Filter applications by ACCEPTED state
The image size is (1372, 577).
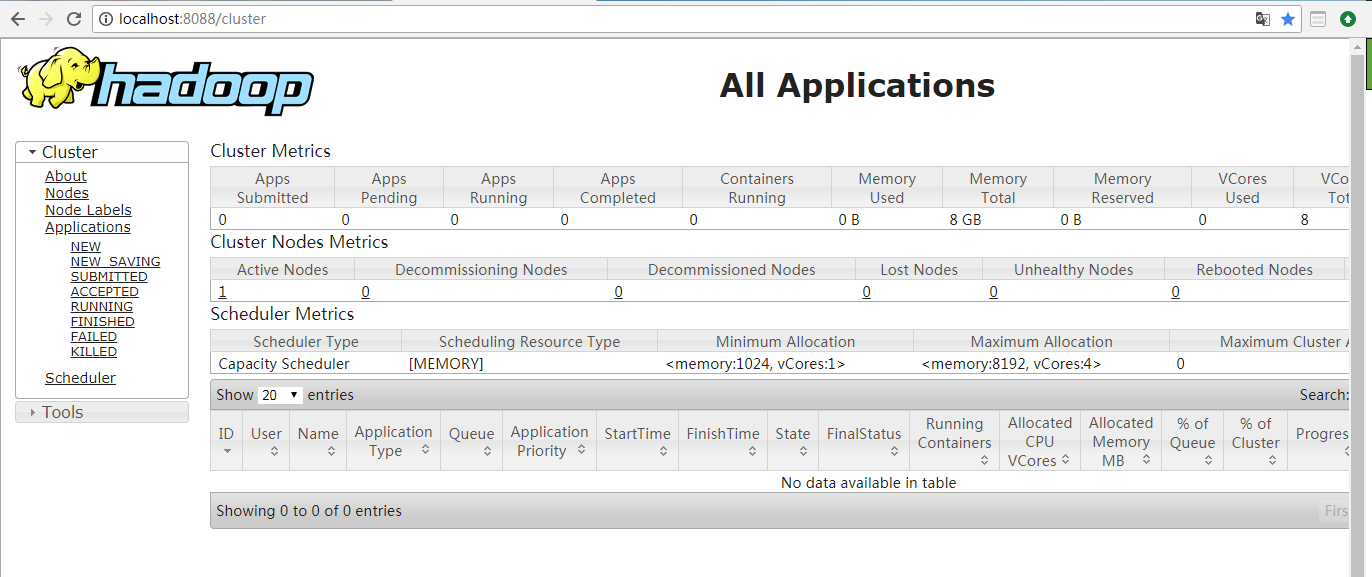click(105, 292)
